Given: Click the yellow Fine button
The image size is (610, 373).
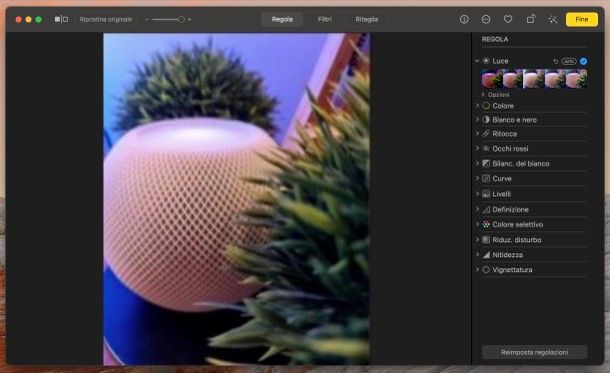Looking at the screenshot, I should coord(582,19).
